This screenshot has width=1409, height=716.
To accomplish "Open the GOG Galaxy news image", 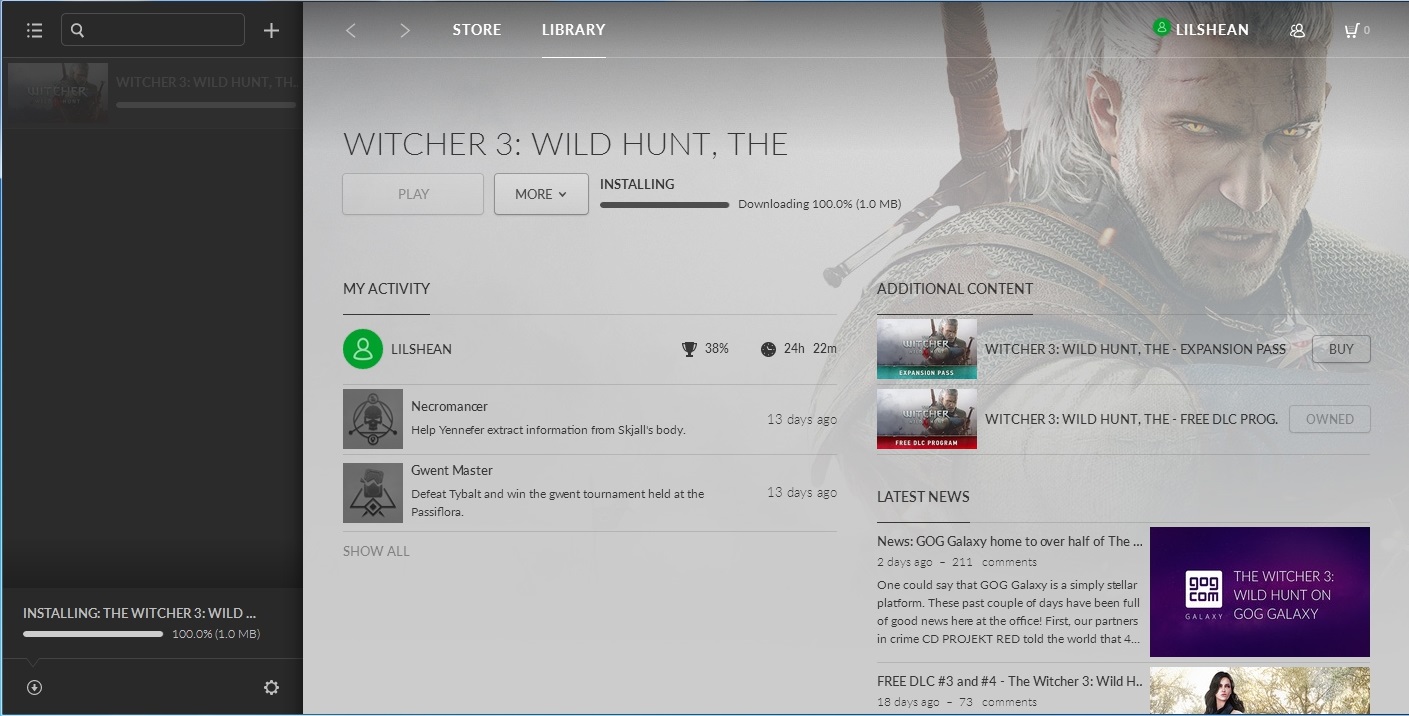I will tap(1260, 592).
